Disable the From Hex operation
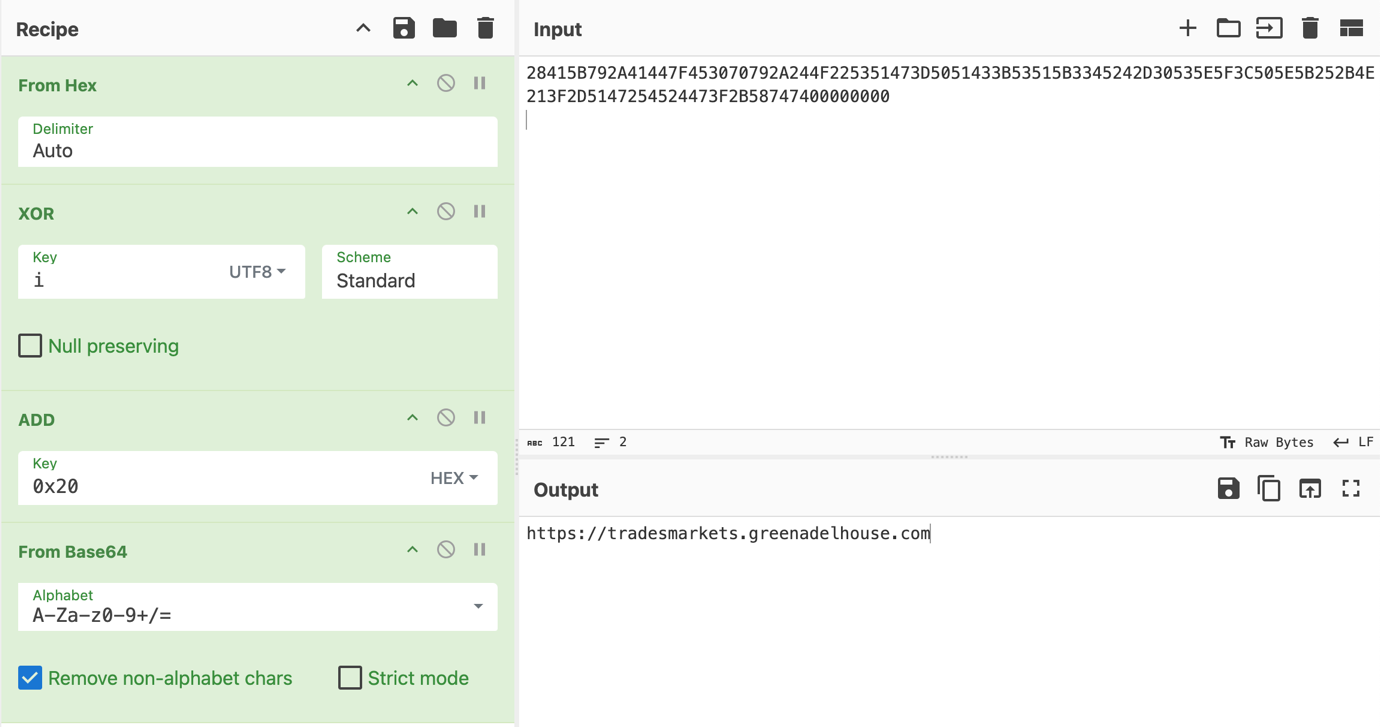Screen dimensions: 1380x727 tap(446, 84)
